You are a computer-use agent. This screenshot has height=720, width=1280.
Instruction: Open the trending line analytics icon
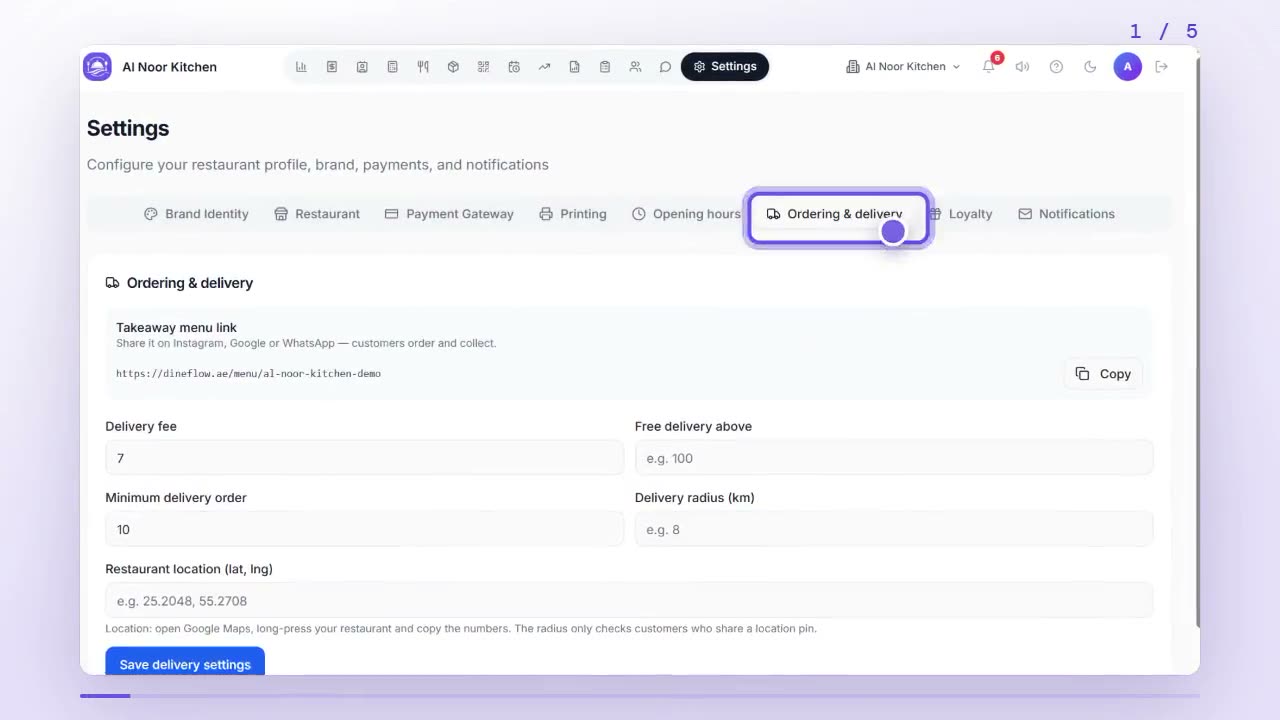pyautogui.click(x=544, y=67)
